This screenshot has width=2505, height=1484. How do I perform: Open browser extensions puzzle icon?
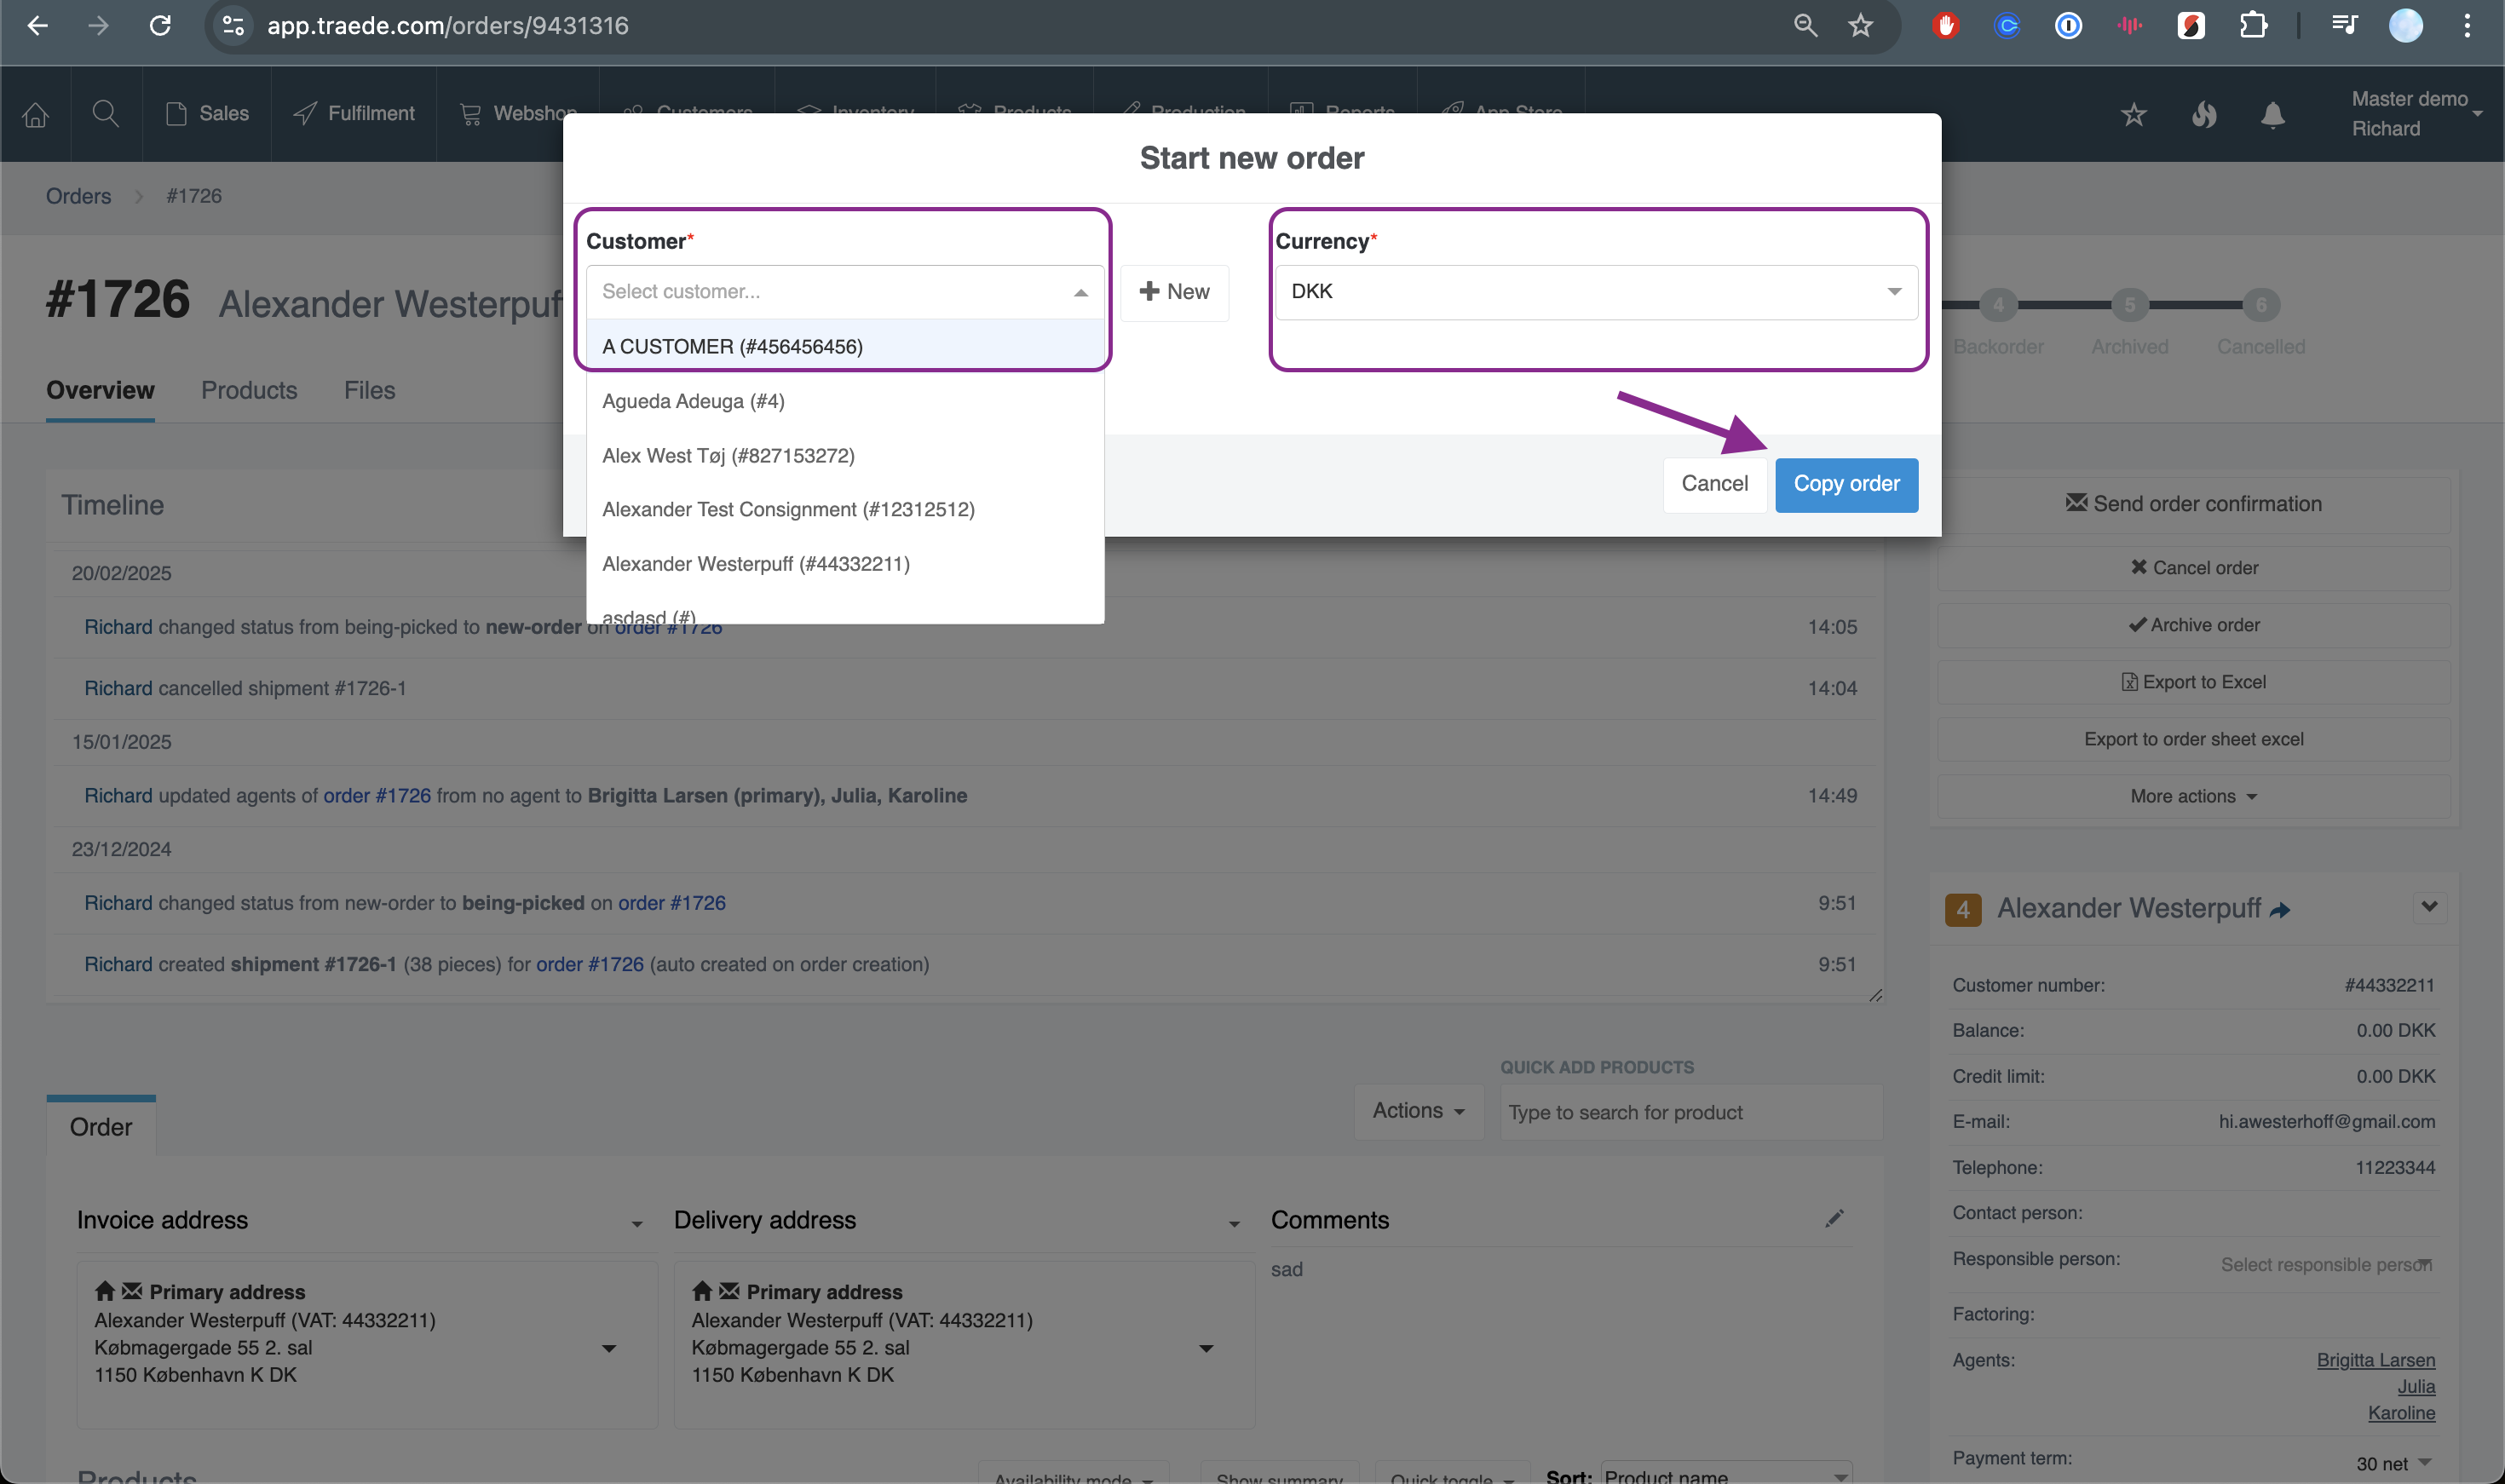coord(2253,26)
